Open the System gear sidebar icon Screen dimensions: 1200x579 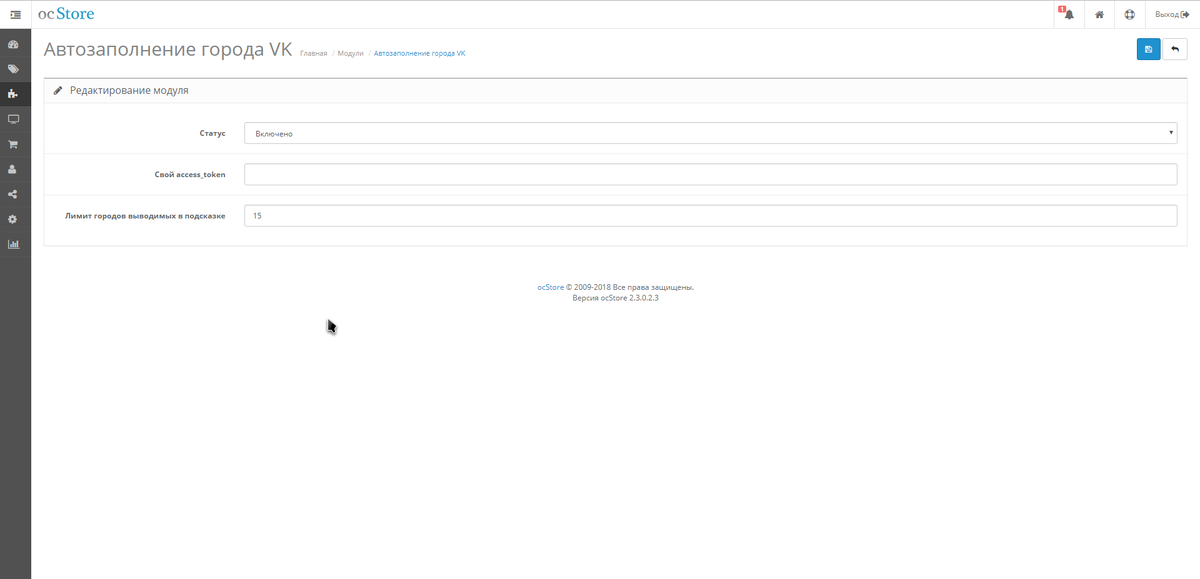(x=13, y=219)
